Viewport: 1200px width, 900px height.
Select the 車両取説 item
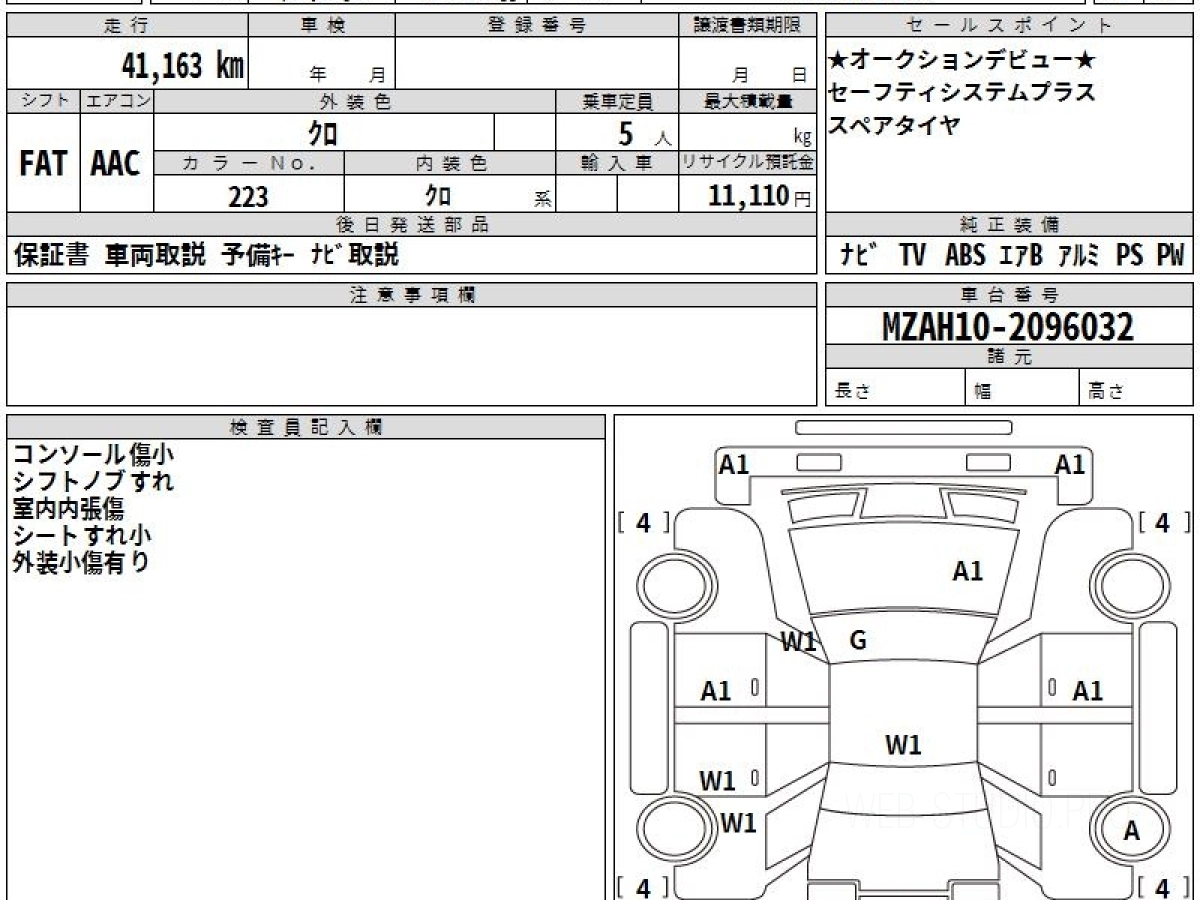pyautogui.click(x=156, y=255)
